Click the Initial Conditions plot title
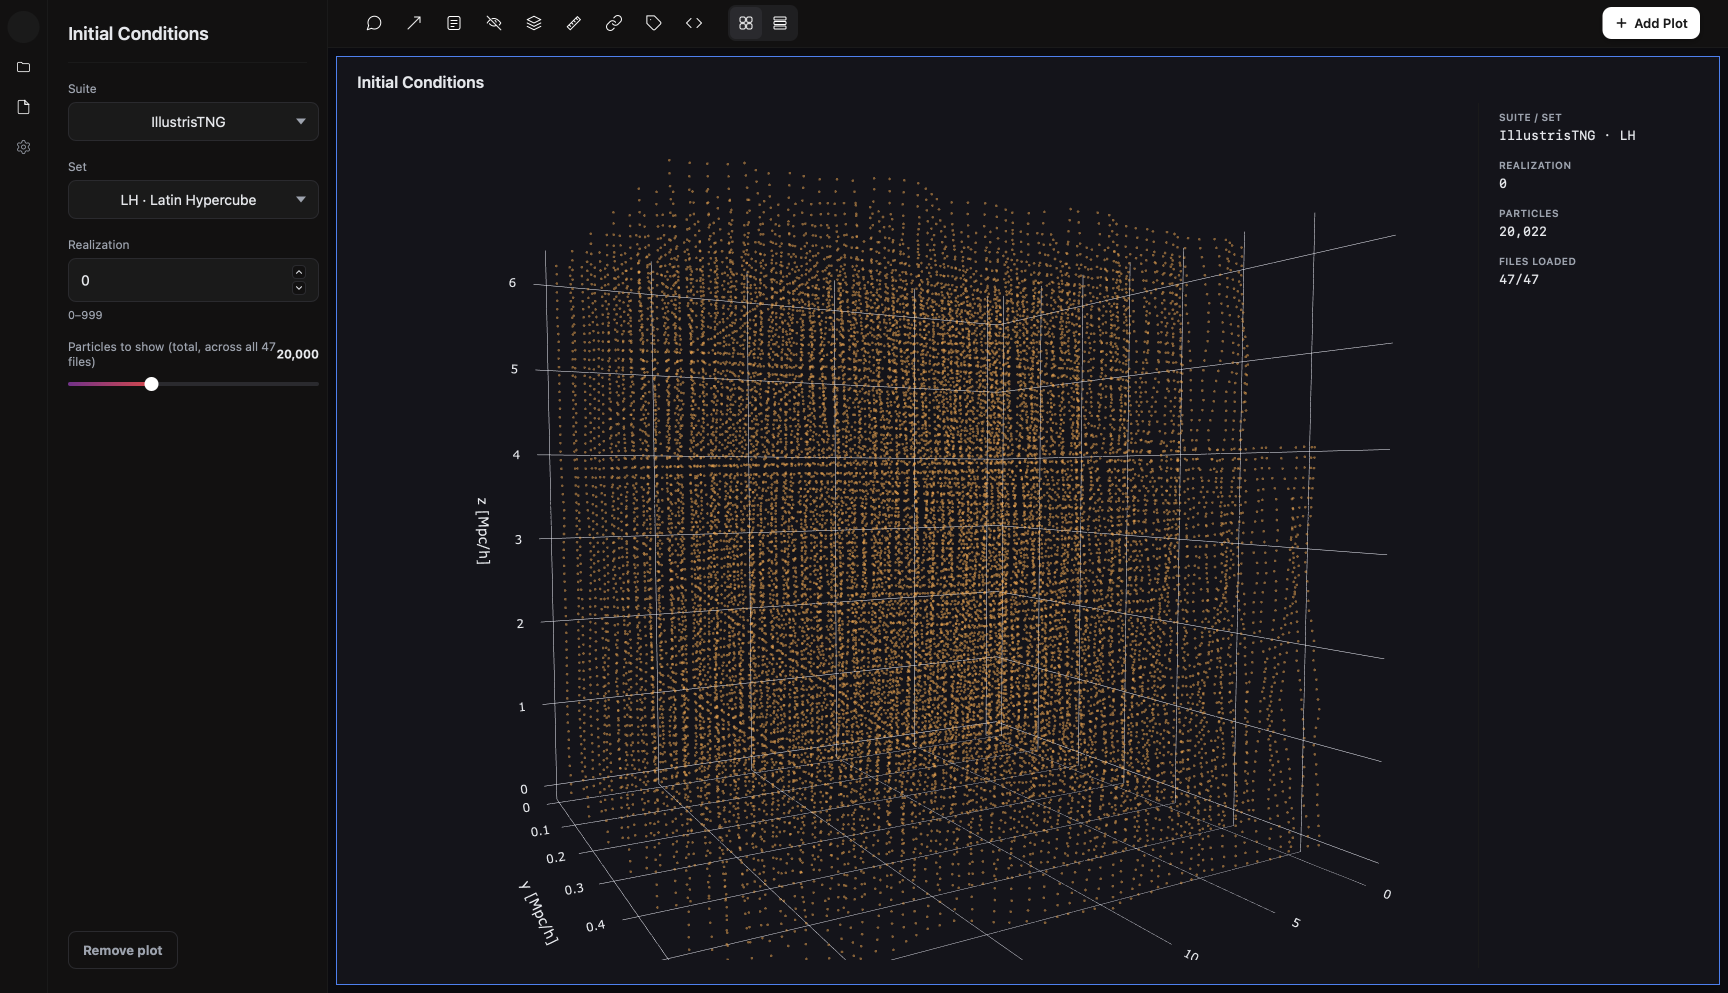This screenshot has height=993, width=1728. pos(420,82)
